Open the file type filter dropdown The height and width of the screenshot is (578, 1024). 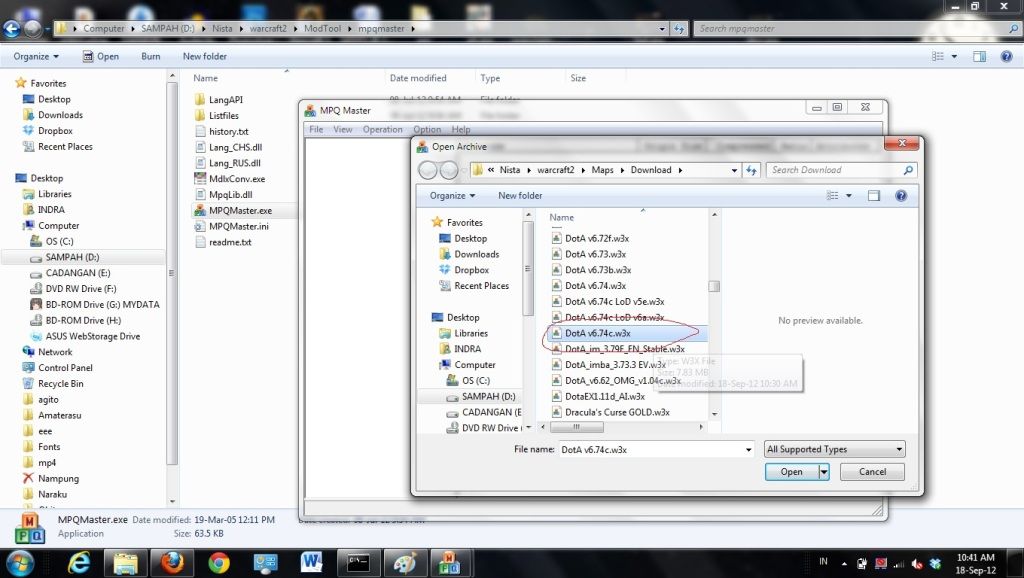(835, 449)
